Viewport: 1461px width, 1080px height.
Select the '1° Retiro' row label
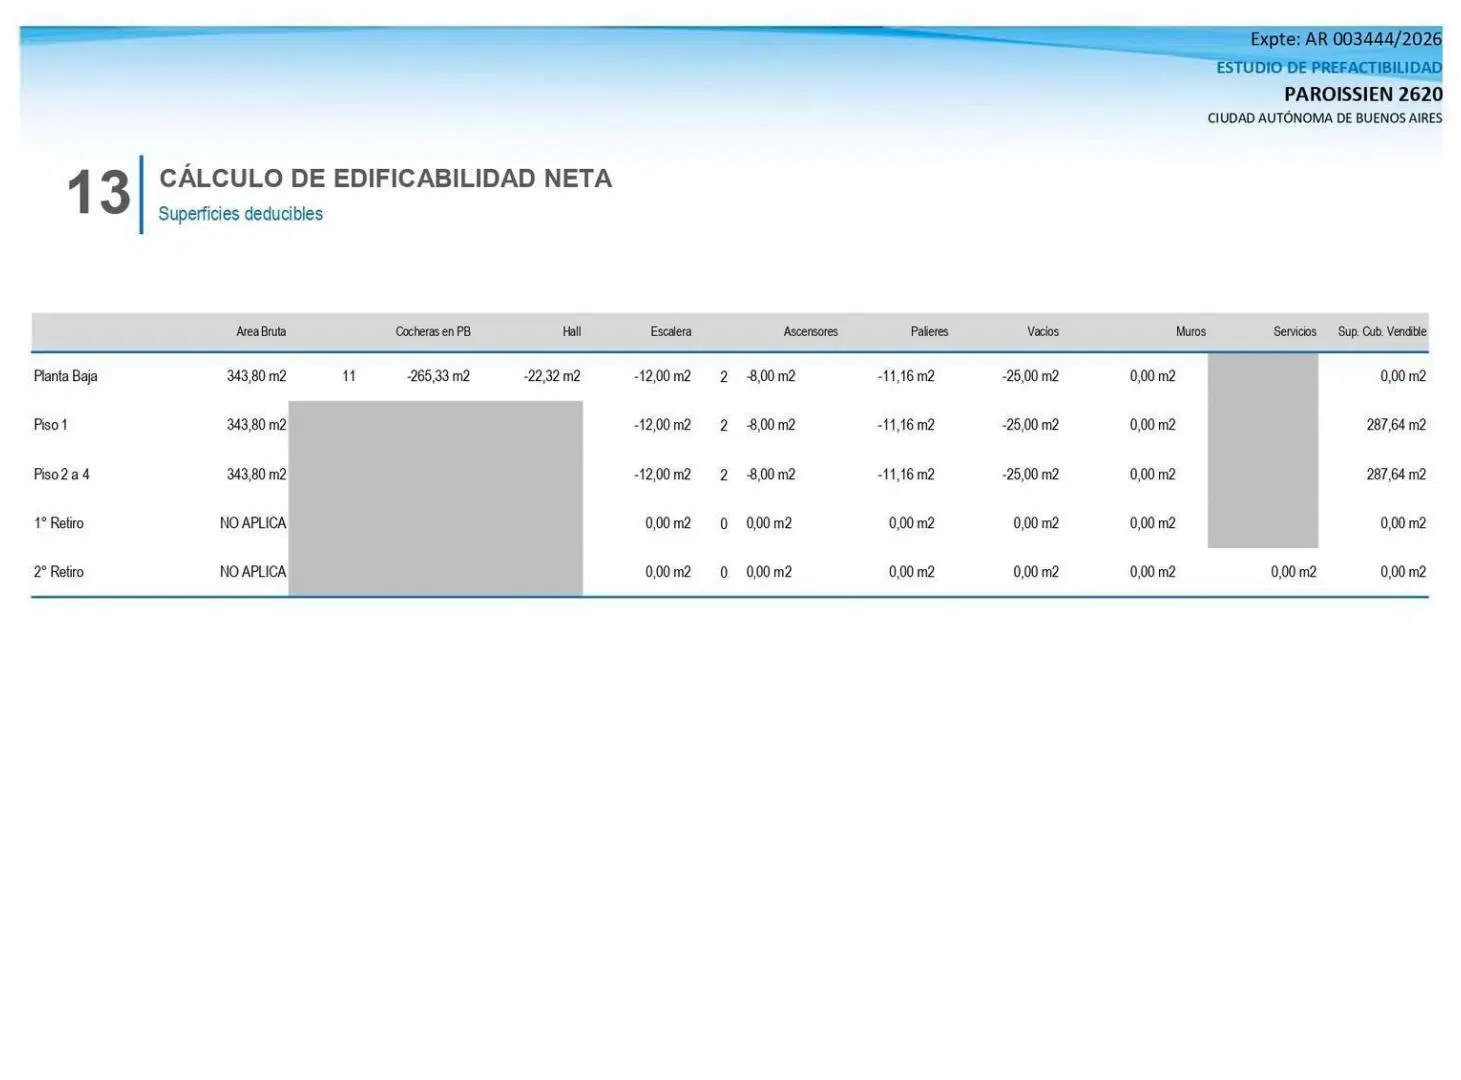click(59, 524)
